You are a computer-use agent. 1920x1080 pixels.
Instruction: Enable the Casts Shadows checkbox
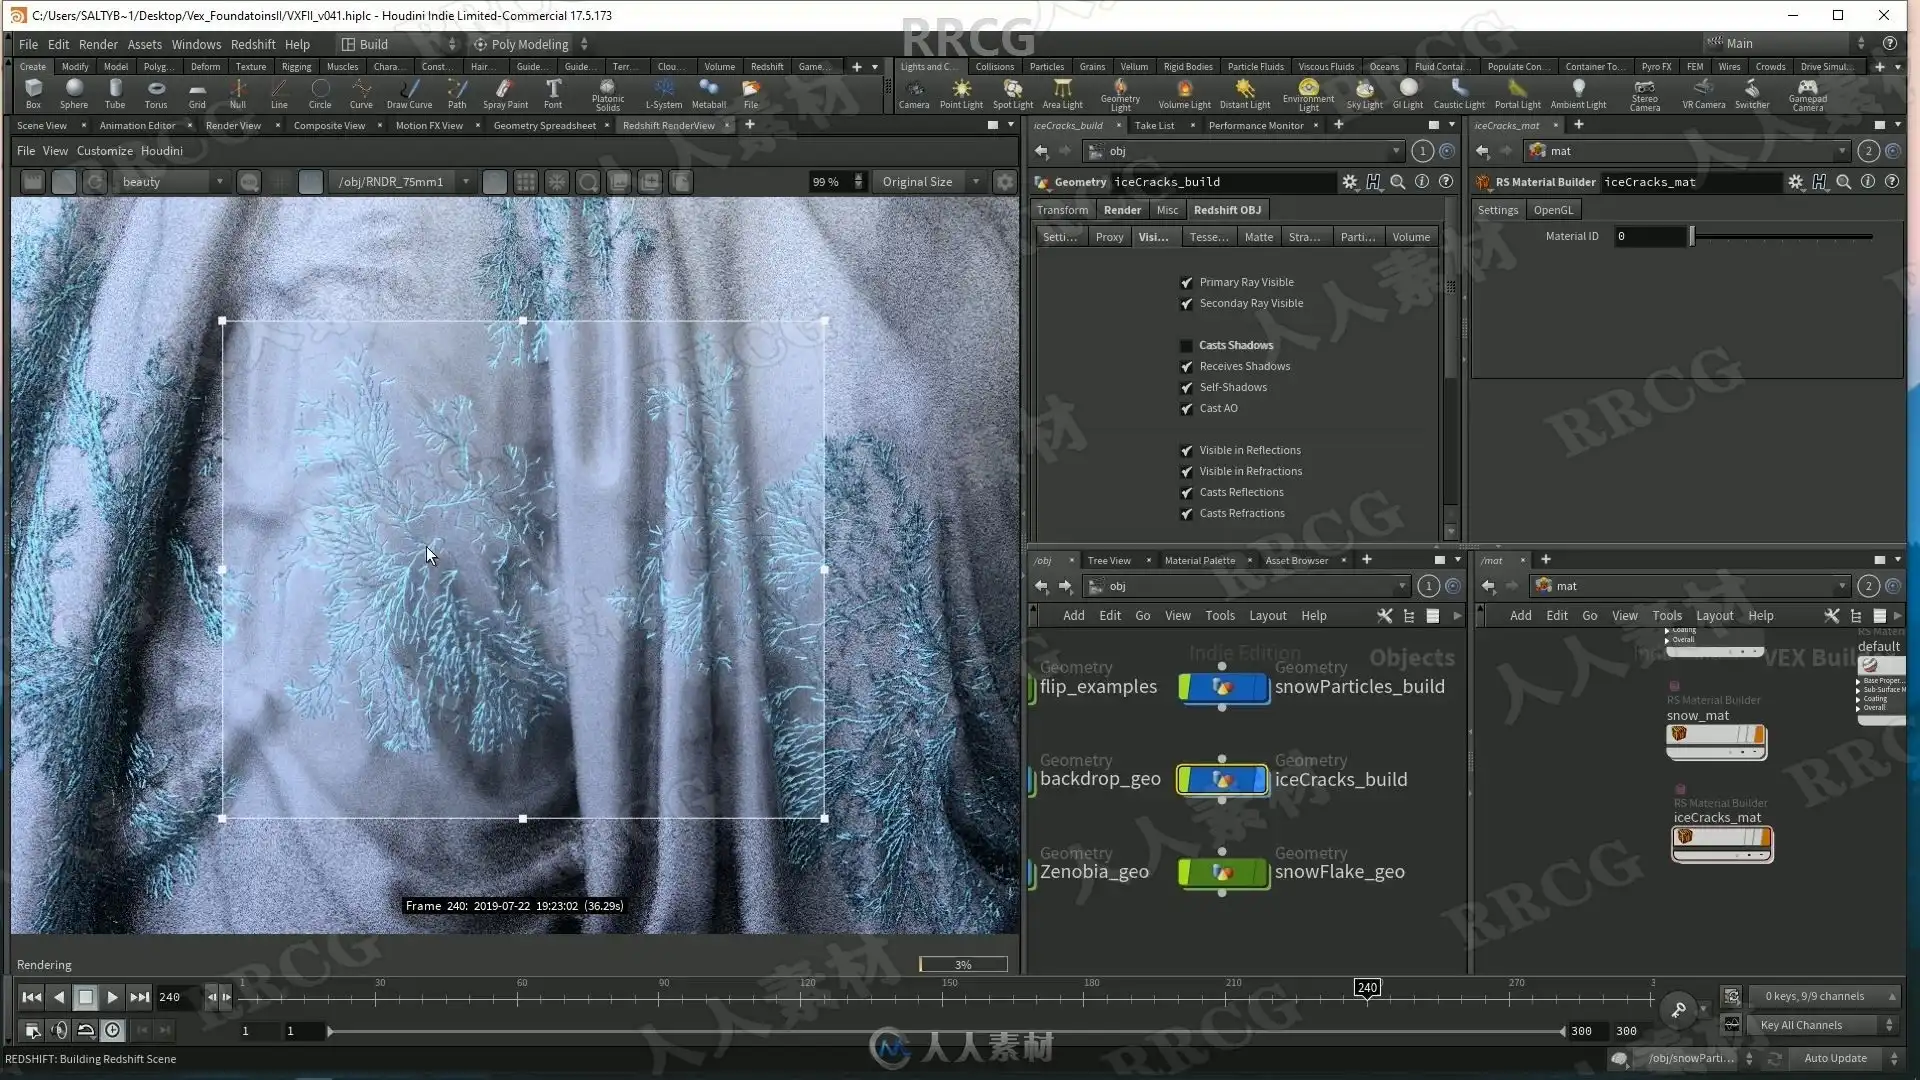coord(1186,346)
